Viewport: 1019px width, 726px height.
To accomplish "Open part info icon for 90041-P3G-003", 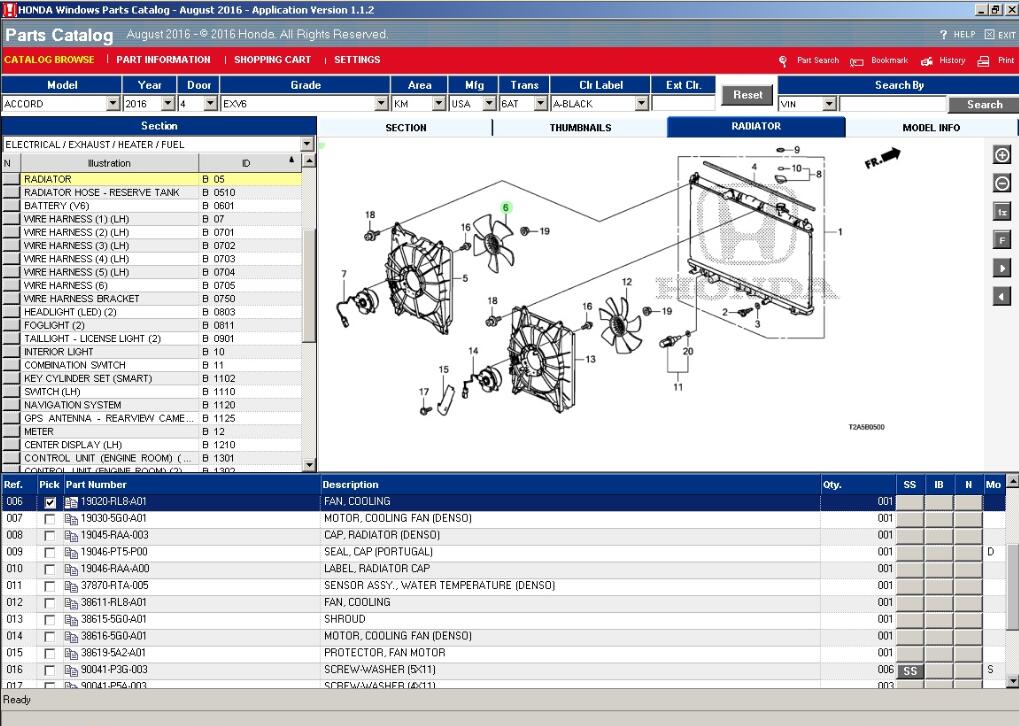I will tap(71, 671).
